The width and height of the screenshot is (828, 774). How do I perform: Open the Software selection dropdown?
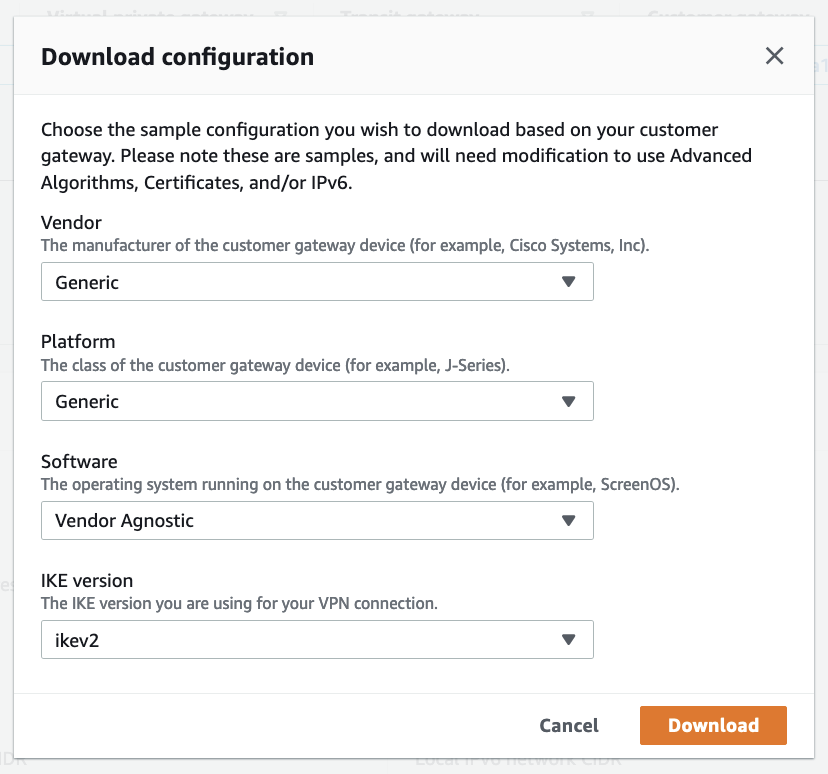[x=317, y=520]
